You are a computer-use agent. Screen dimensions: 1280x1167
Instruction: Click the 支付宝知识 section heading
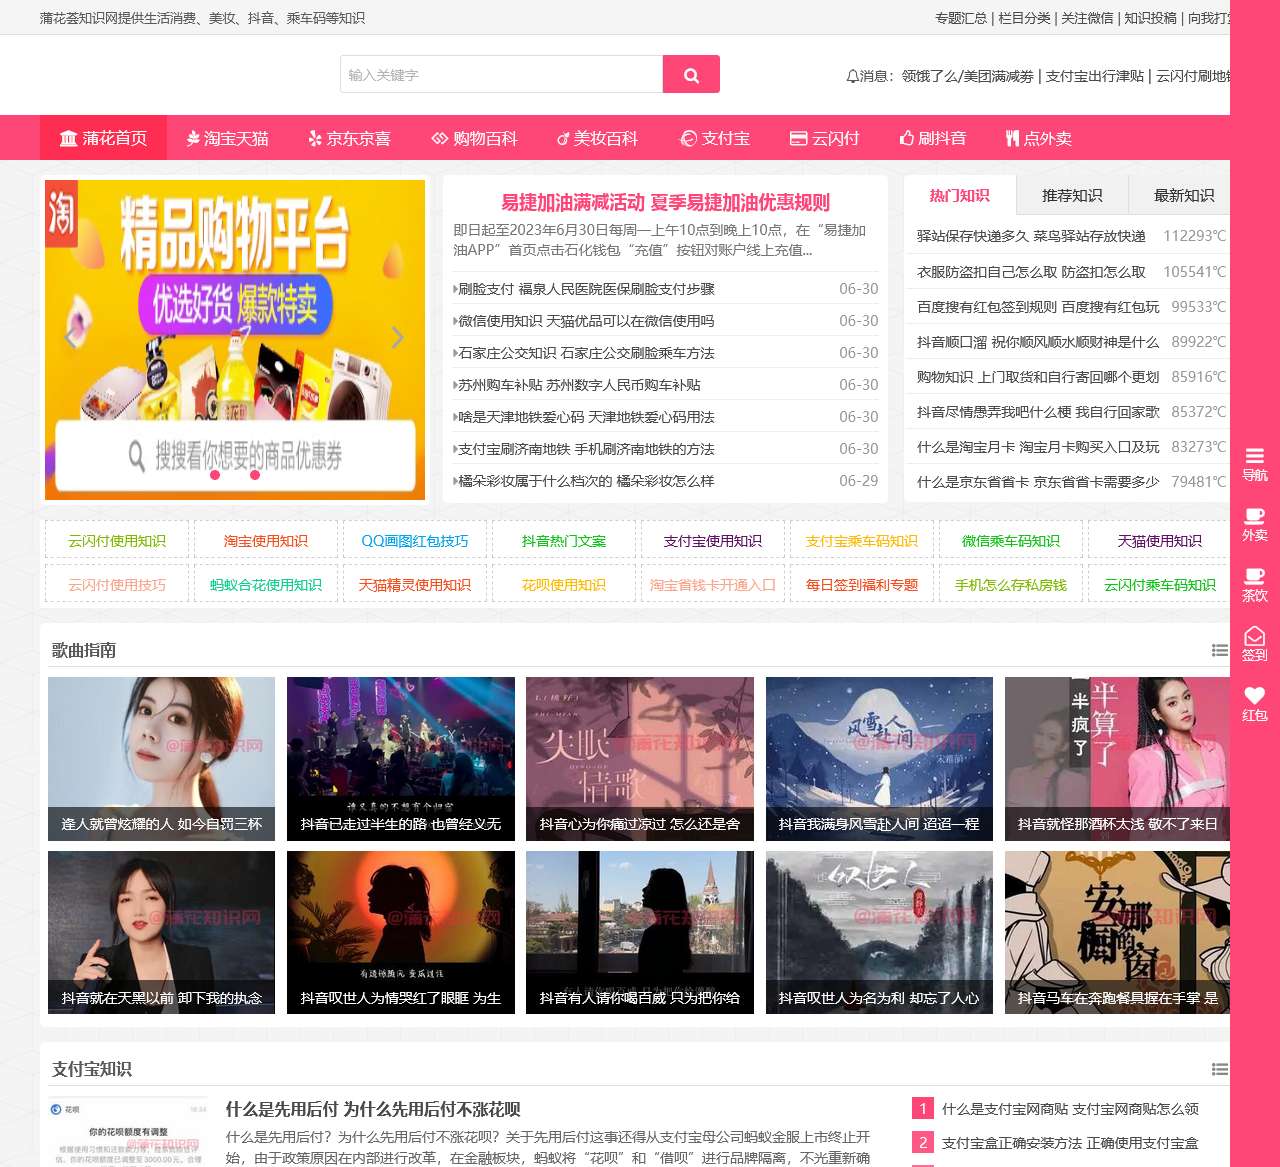pyautogui.click(x=92, y=1069)
